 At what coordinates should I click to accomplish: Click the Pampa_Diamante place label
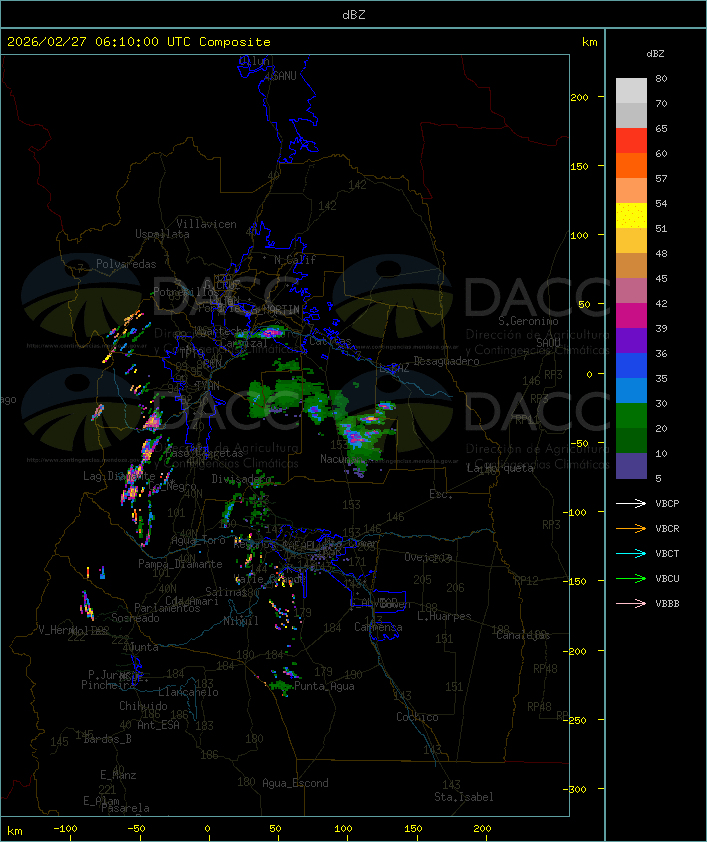point(180,564)
